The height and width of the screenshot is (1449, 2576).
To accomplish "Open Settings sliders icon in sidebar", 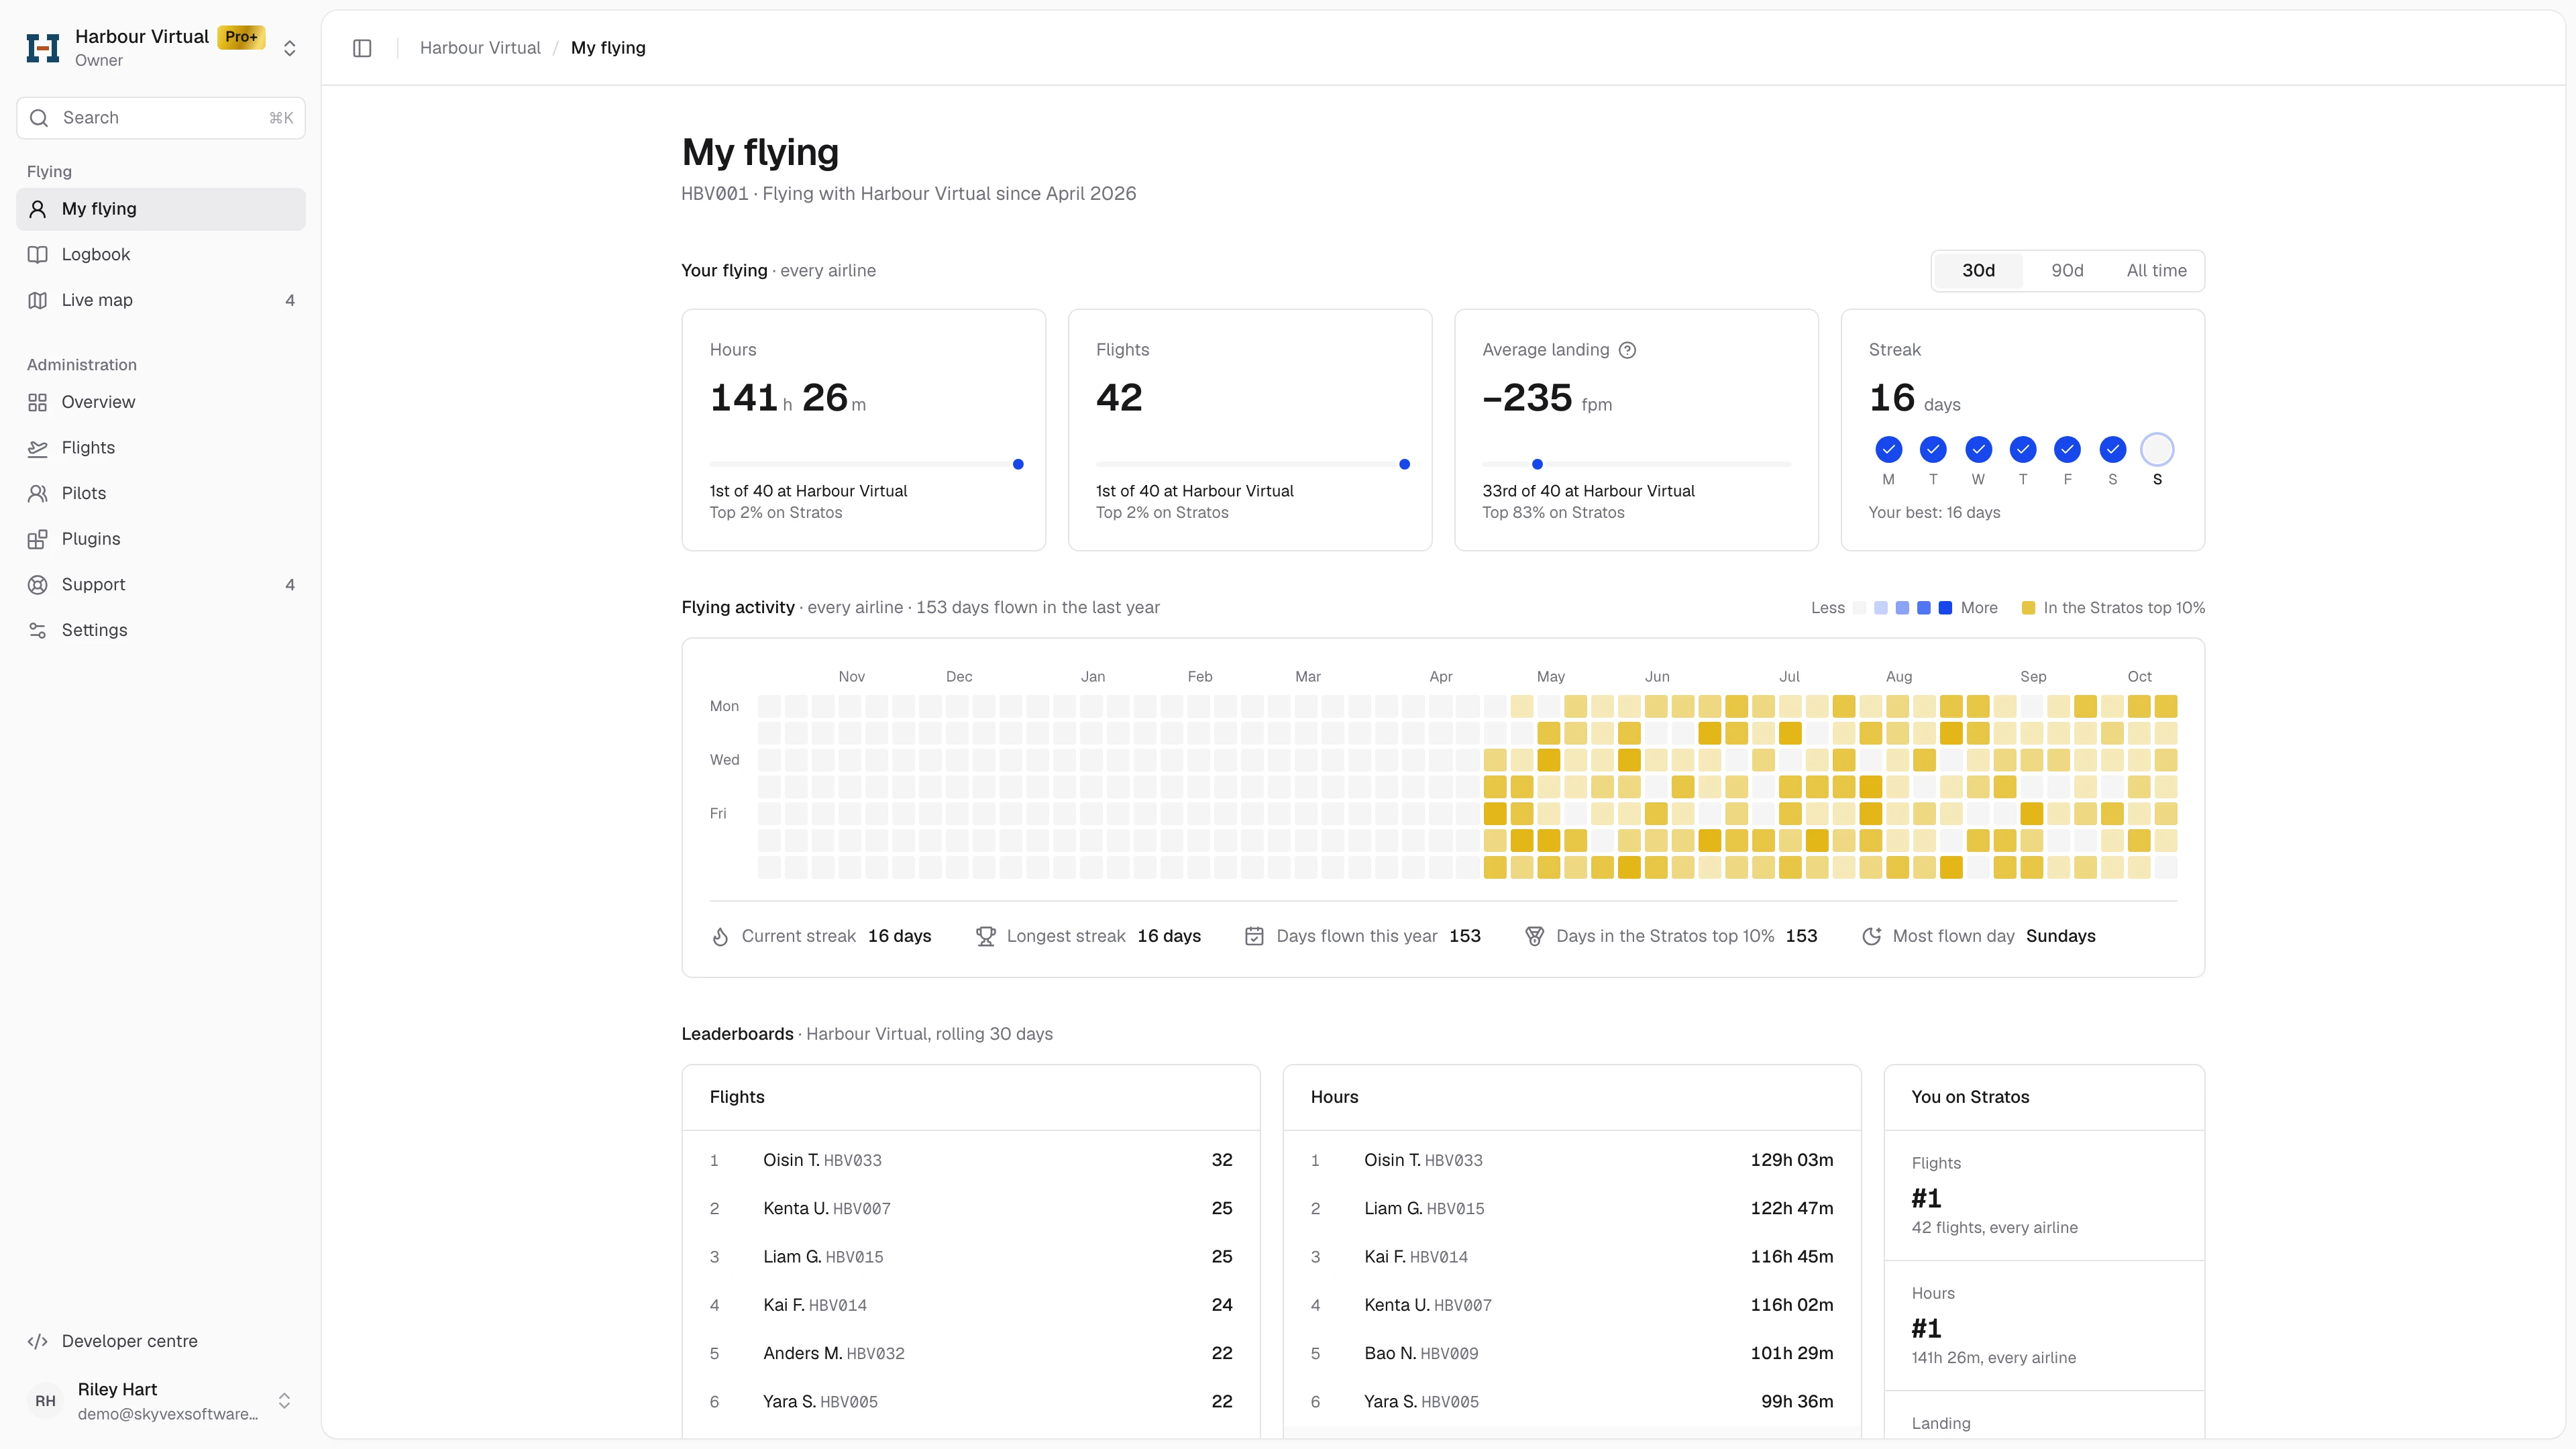I will (38, 630).
